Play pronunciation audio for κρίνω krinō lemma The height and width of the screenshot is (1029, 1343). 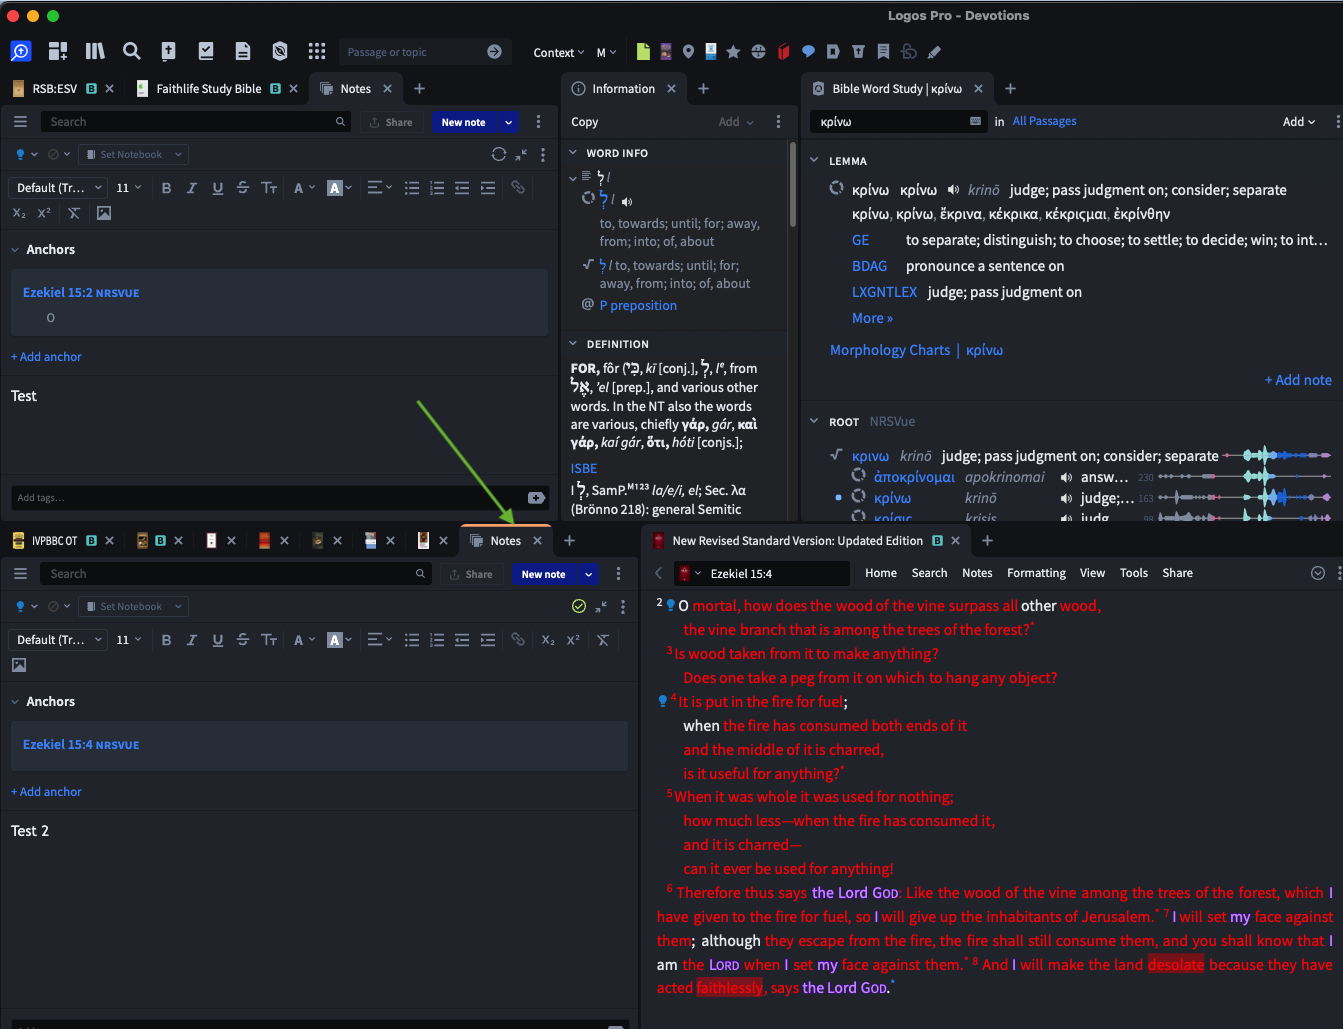tap(954, 189)
